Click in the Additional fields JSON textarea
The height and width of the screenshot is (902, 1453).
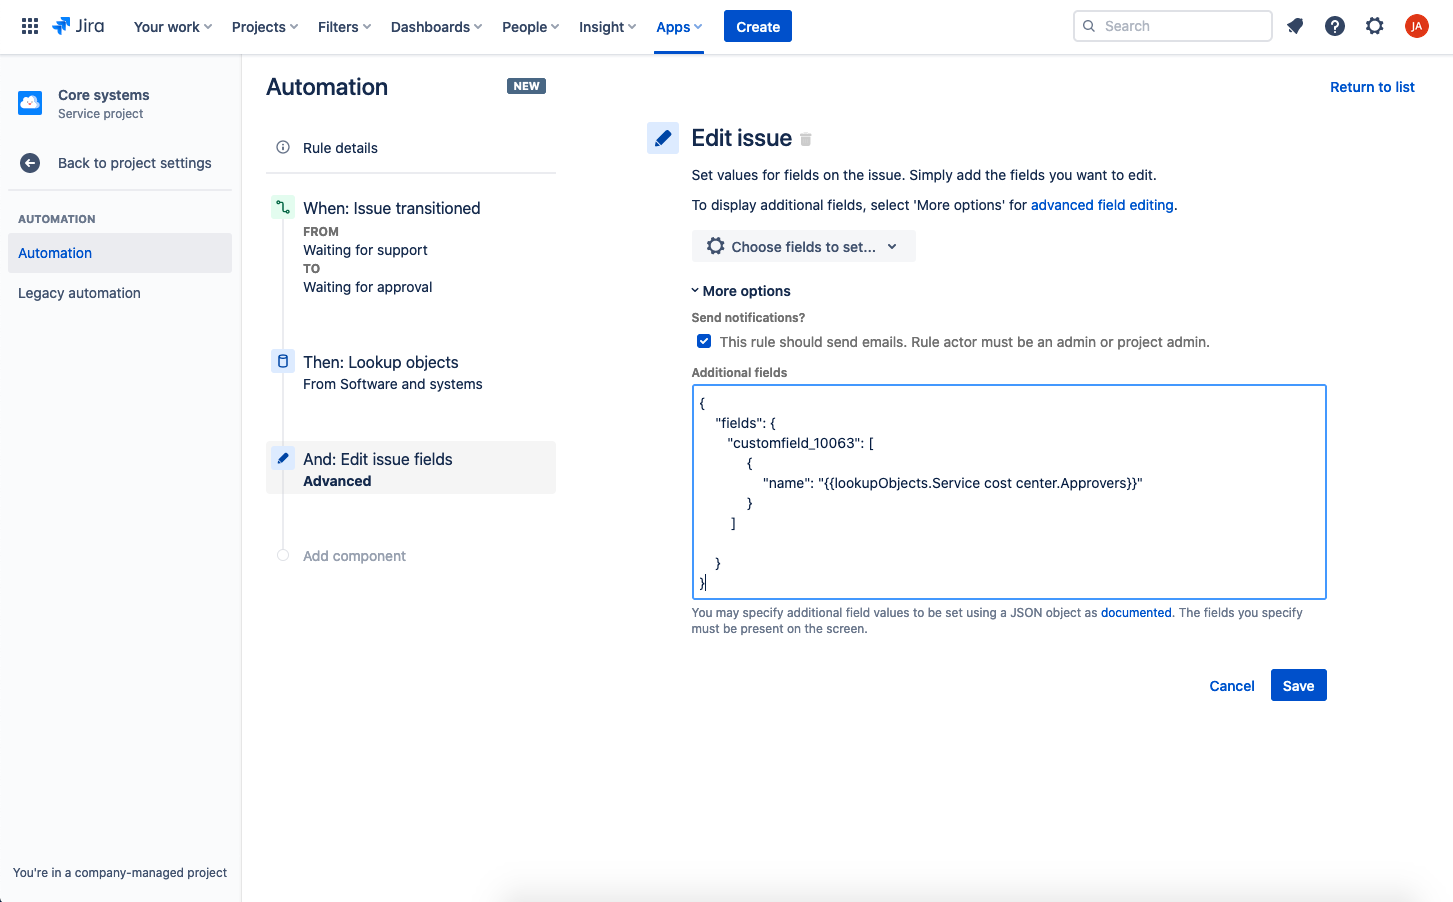1009,492
